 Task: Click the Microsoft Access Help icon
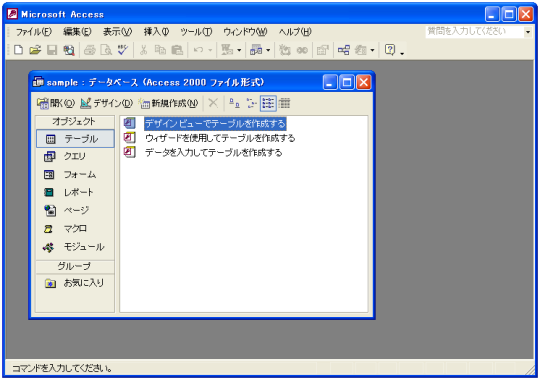390,50
